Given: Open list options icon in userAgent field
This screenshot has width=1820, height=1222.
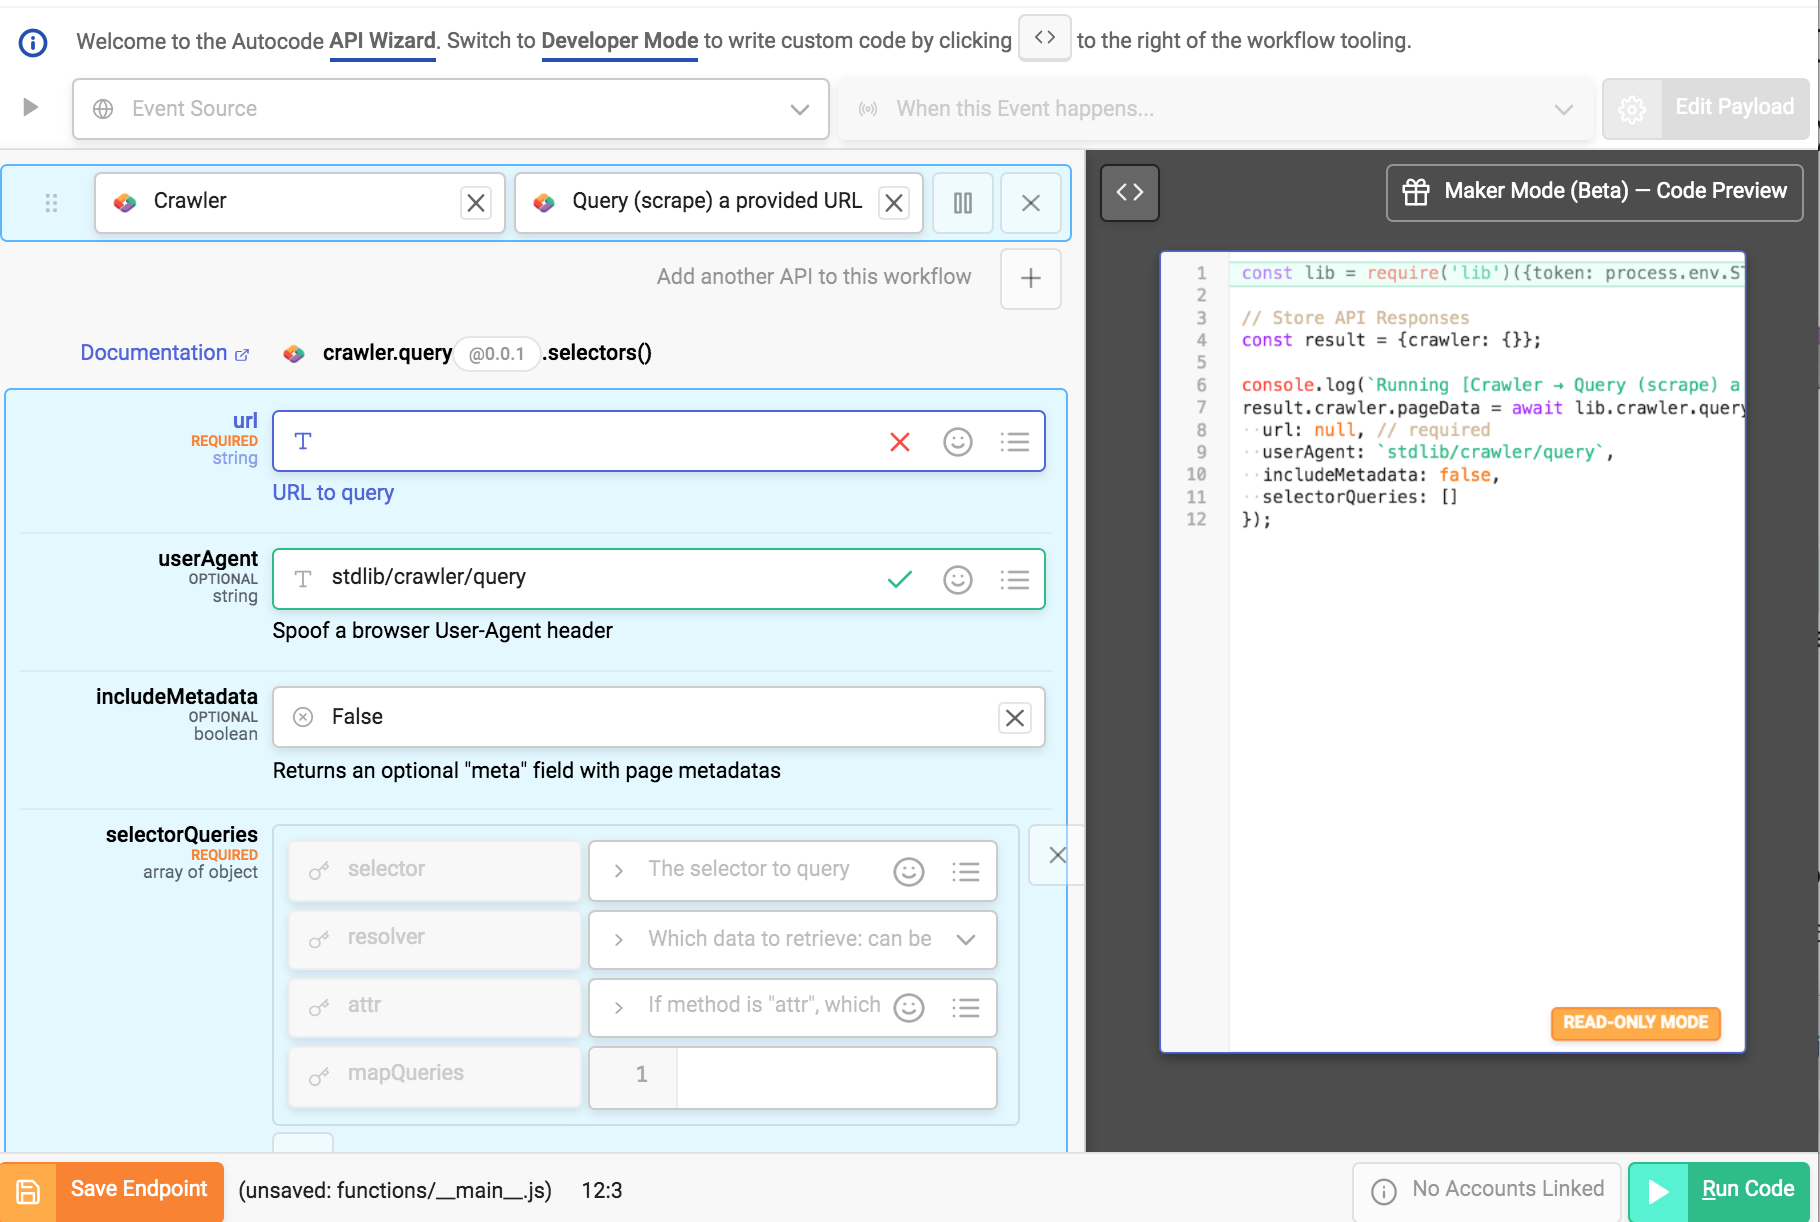Looking at the screenshot, I should coord(1015,580).
